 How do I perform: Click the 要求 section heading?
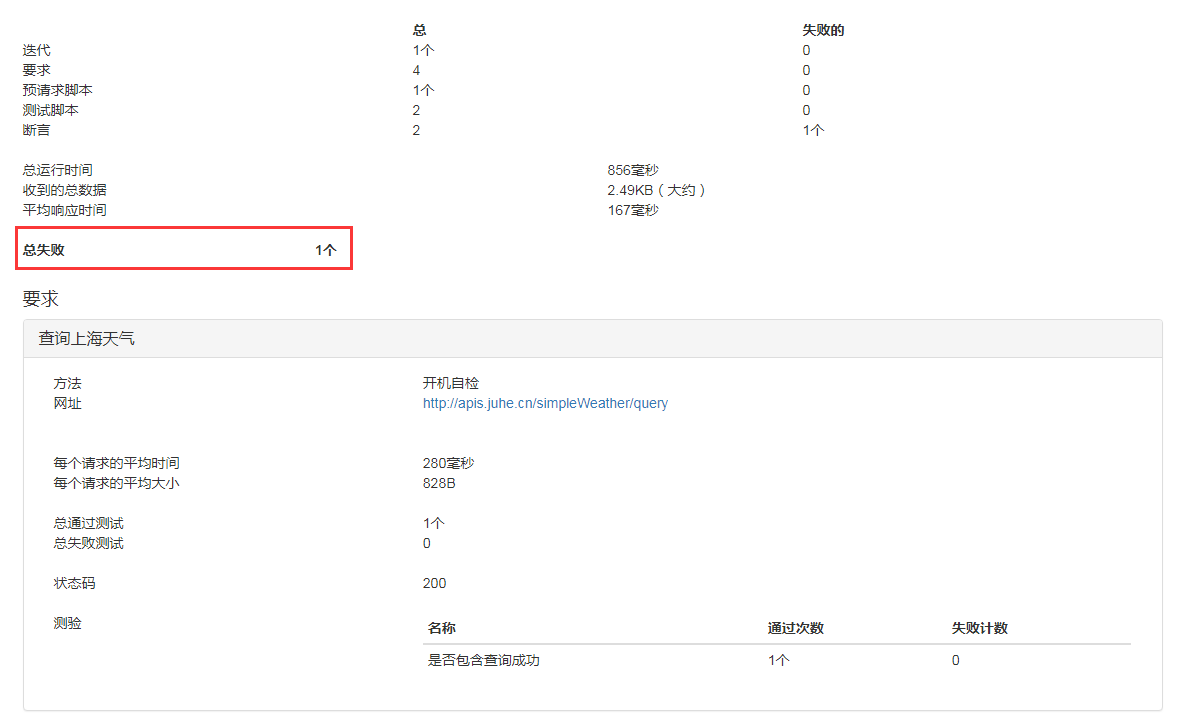(x=39, y=298)
